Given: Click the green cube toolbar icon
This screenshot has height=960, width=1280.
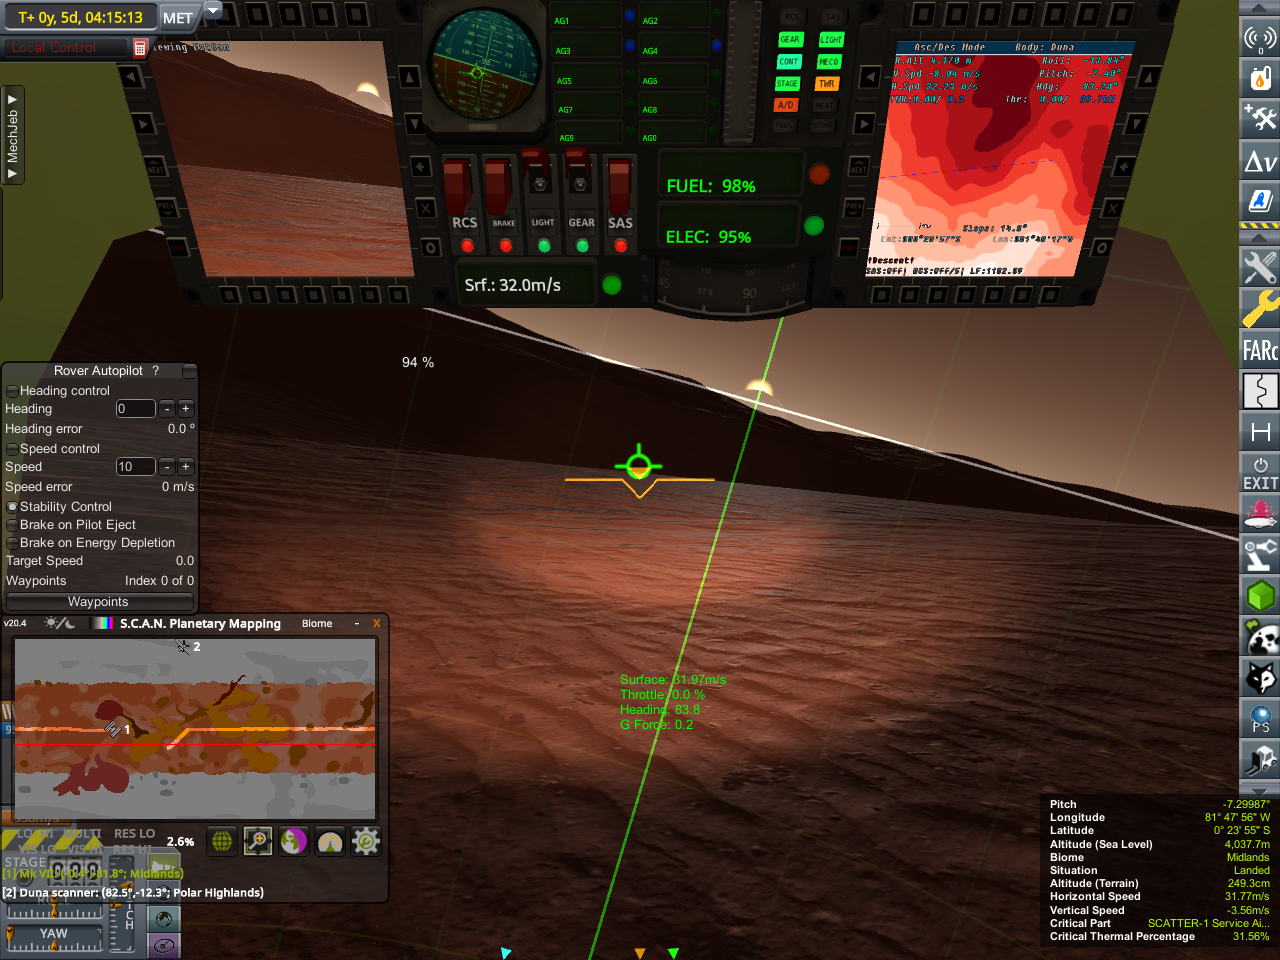Looking at the screenshot, I should [x=1259, y=596].
